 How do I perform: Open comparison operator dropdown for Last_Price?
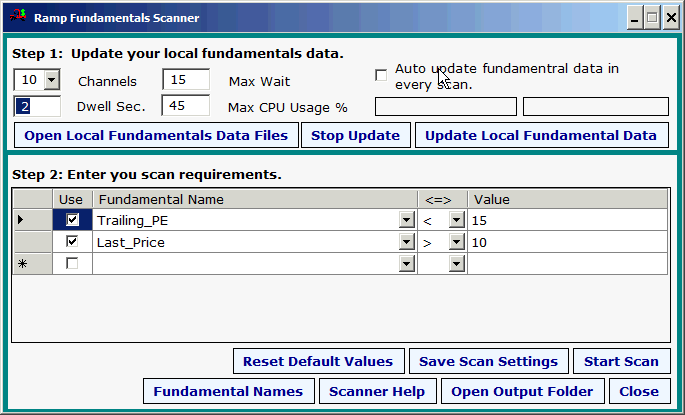[457, 242]
